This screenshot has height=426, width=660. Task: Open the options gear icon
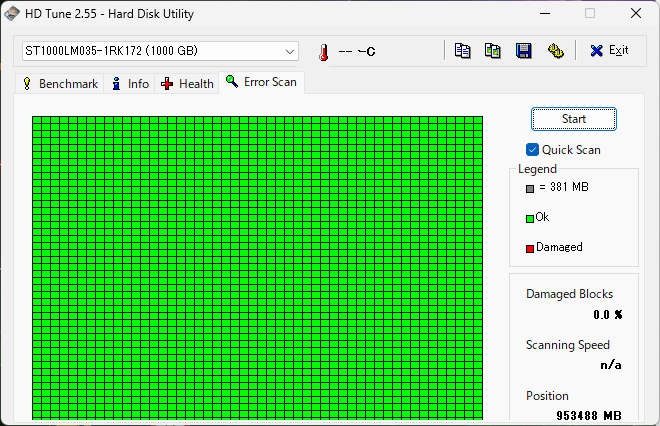[556, 51]
